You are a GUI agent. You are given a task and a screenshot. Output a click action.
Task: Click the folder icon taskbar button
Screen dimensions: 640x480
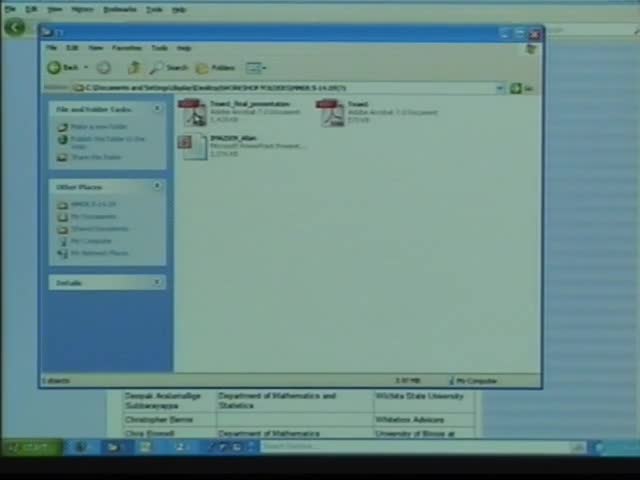click(112, 447)
